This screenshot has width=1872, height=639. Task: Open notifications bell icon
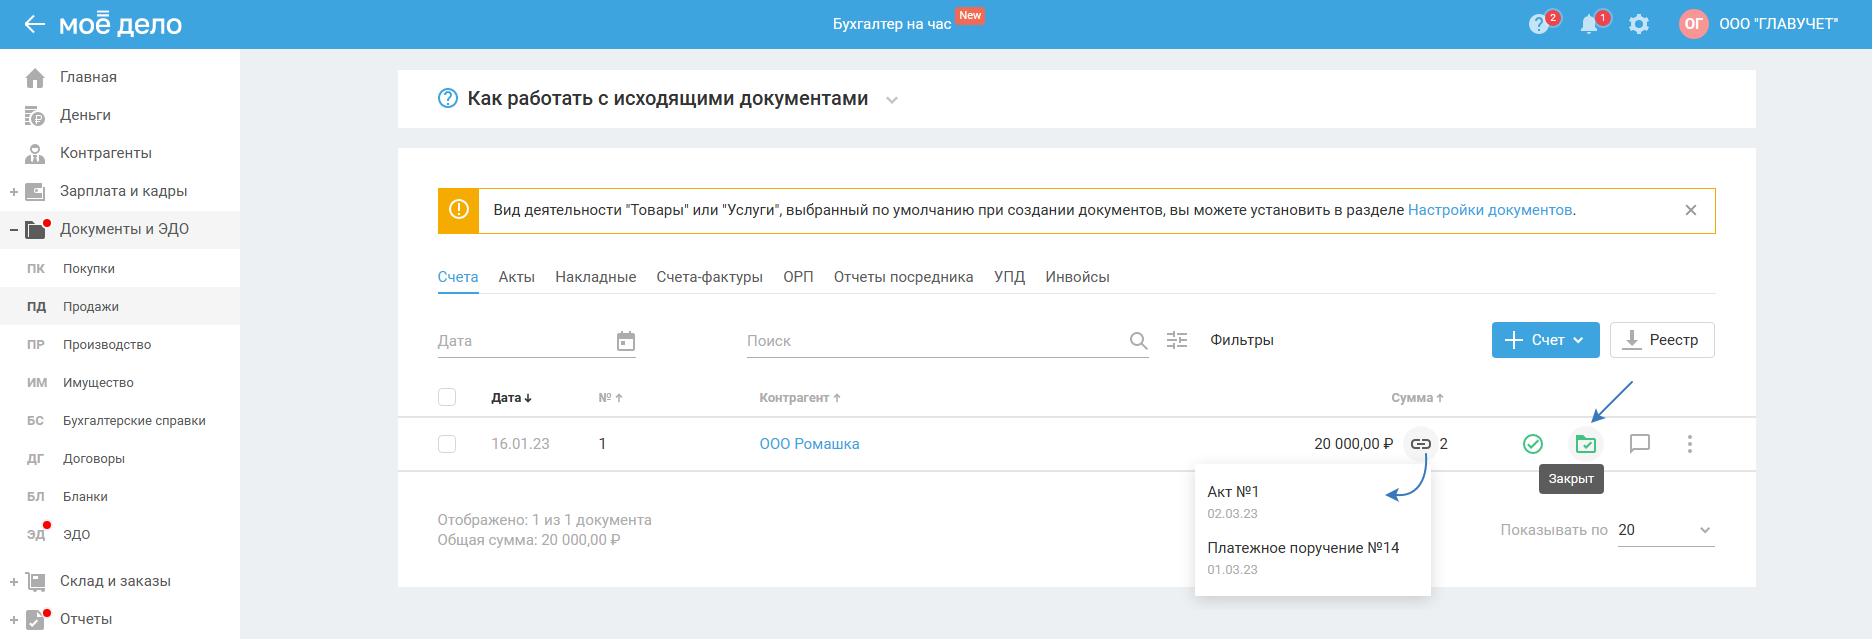[1589, 25]
